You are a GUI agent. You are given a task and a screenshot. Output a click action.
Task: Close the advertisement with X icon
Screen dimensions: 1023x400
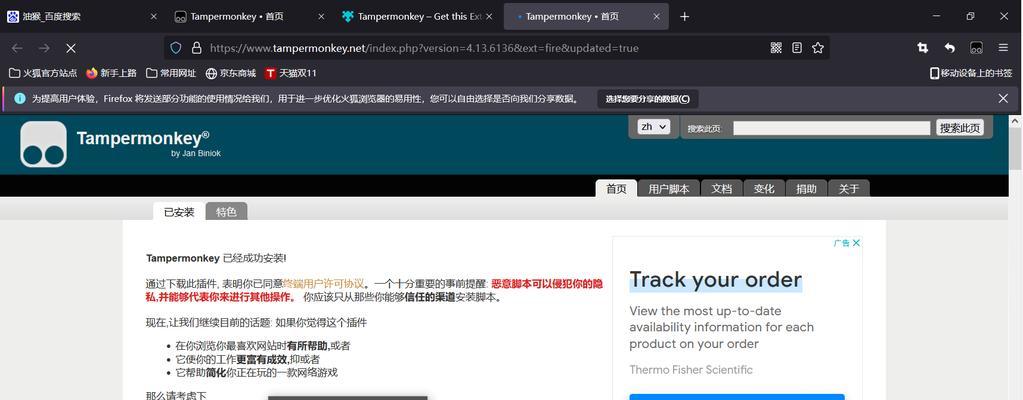coord(857,243)
